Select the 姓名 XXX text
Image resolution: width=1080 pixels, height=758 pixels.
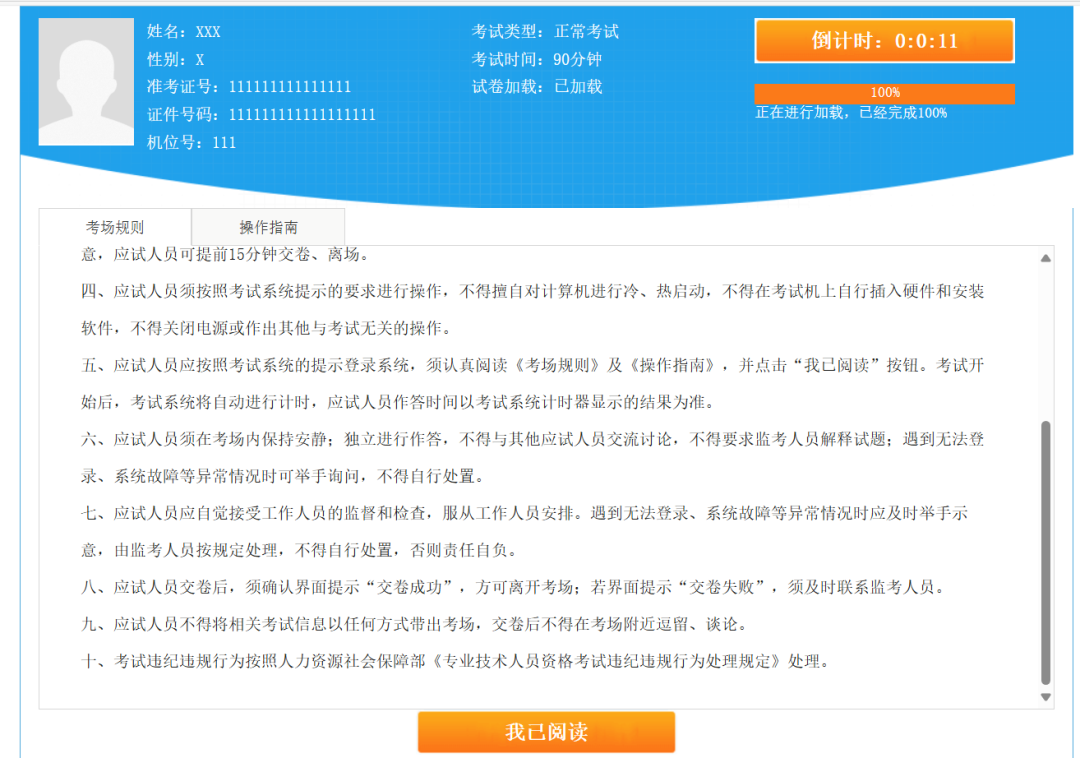coord(184,32)
